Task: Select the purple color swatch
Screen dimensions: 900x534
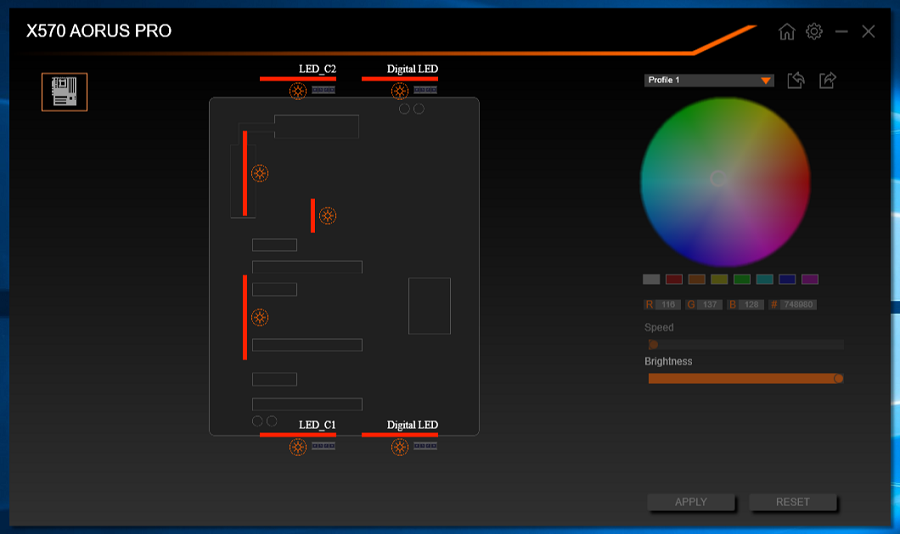Action: (x=810, y=280)
